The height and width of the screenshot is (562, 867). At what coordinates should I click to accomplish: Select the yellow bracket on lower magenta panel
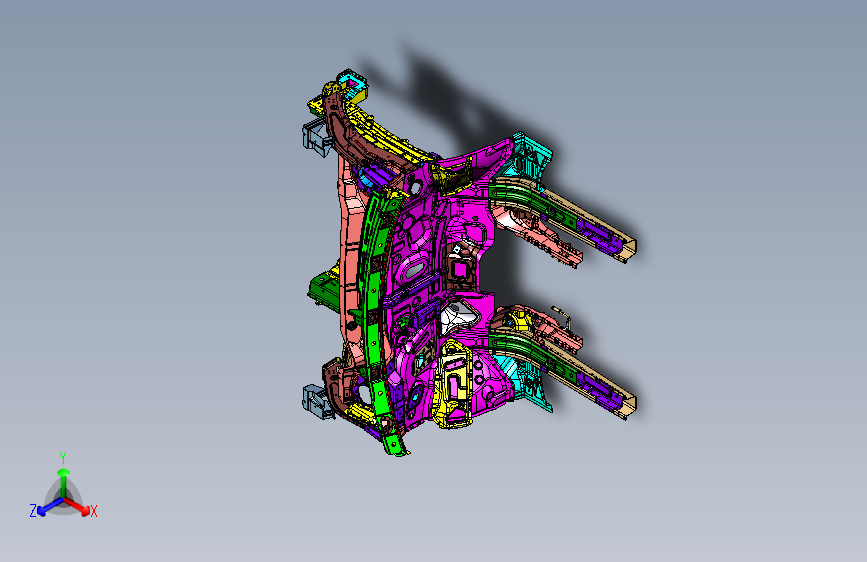[453, 384]
